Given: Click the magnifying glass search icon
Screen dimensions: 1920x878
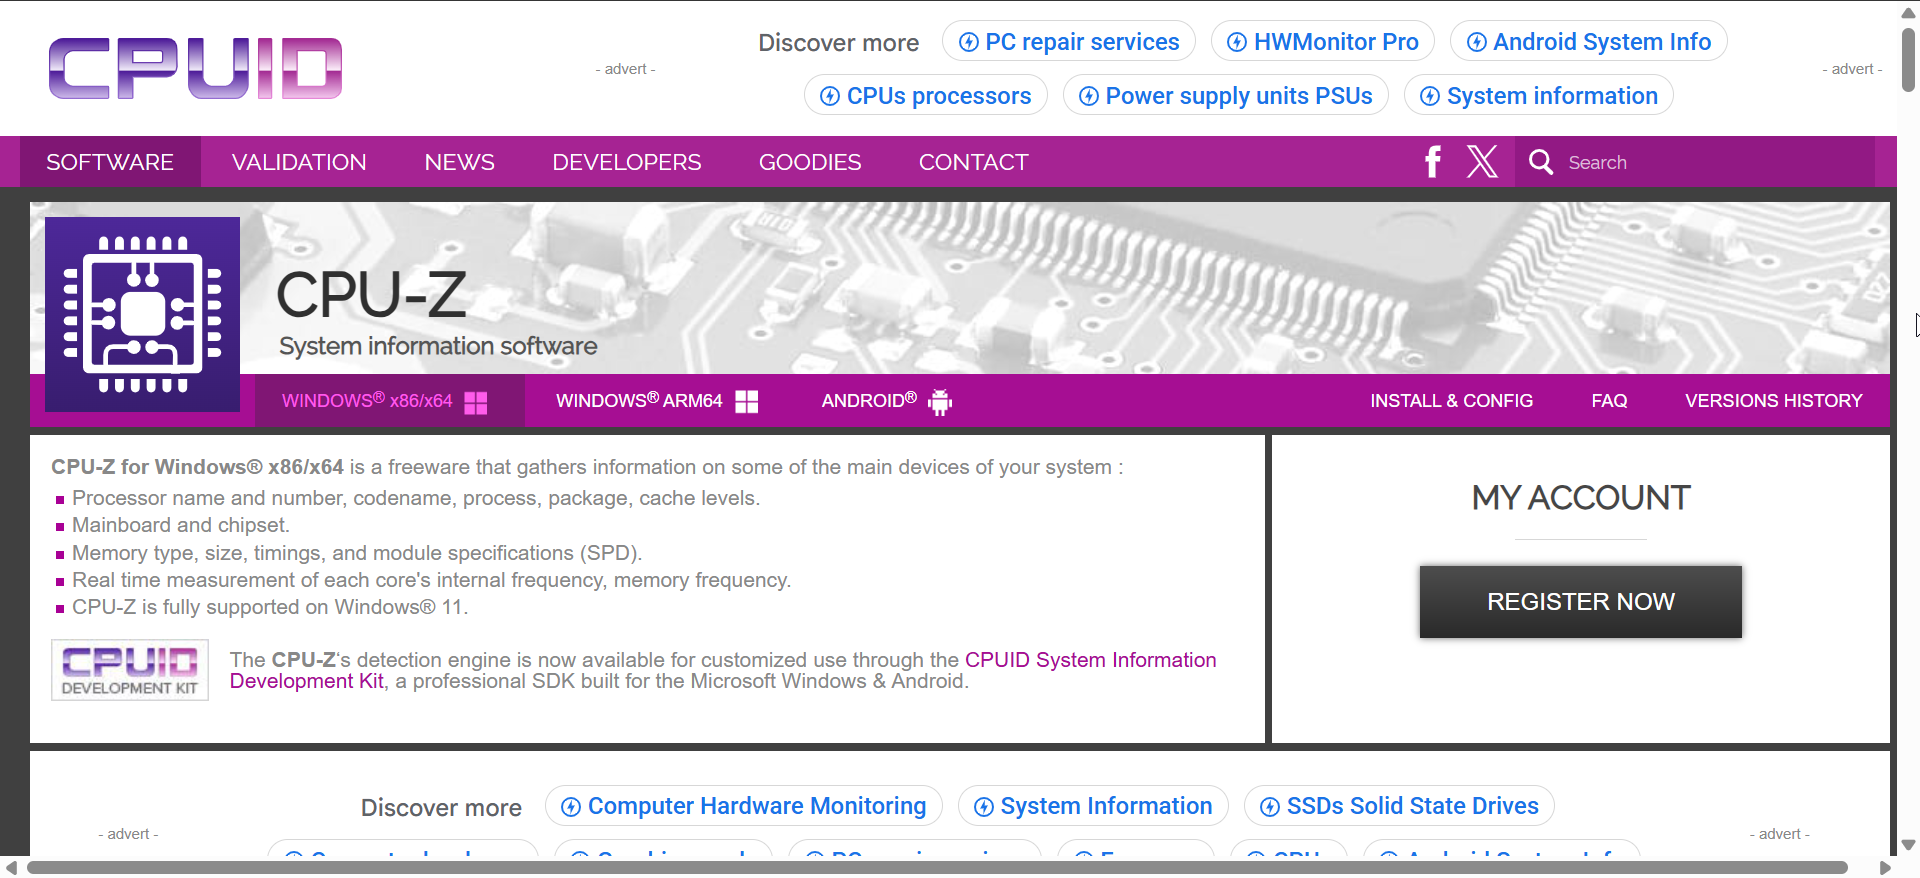Looking at the screenshot, I should coord(1541,162).
